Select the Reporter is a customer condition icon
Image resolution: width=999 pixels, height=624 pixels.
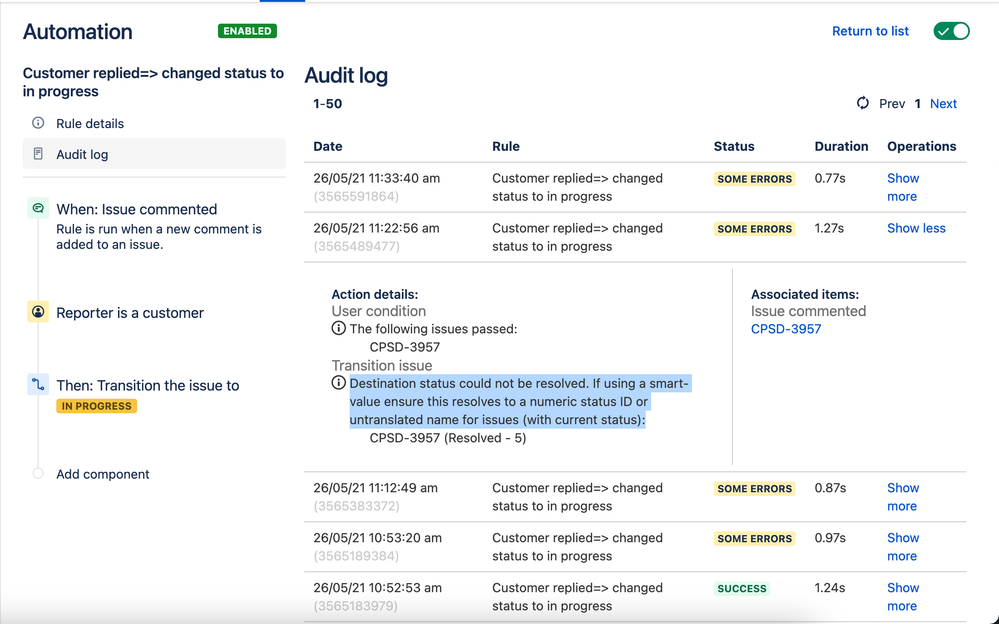[x=38, y=312]
